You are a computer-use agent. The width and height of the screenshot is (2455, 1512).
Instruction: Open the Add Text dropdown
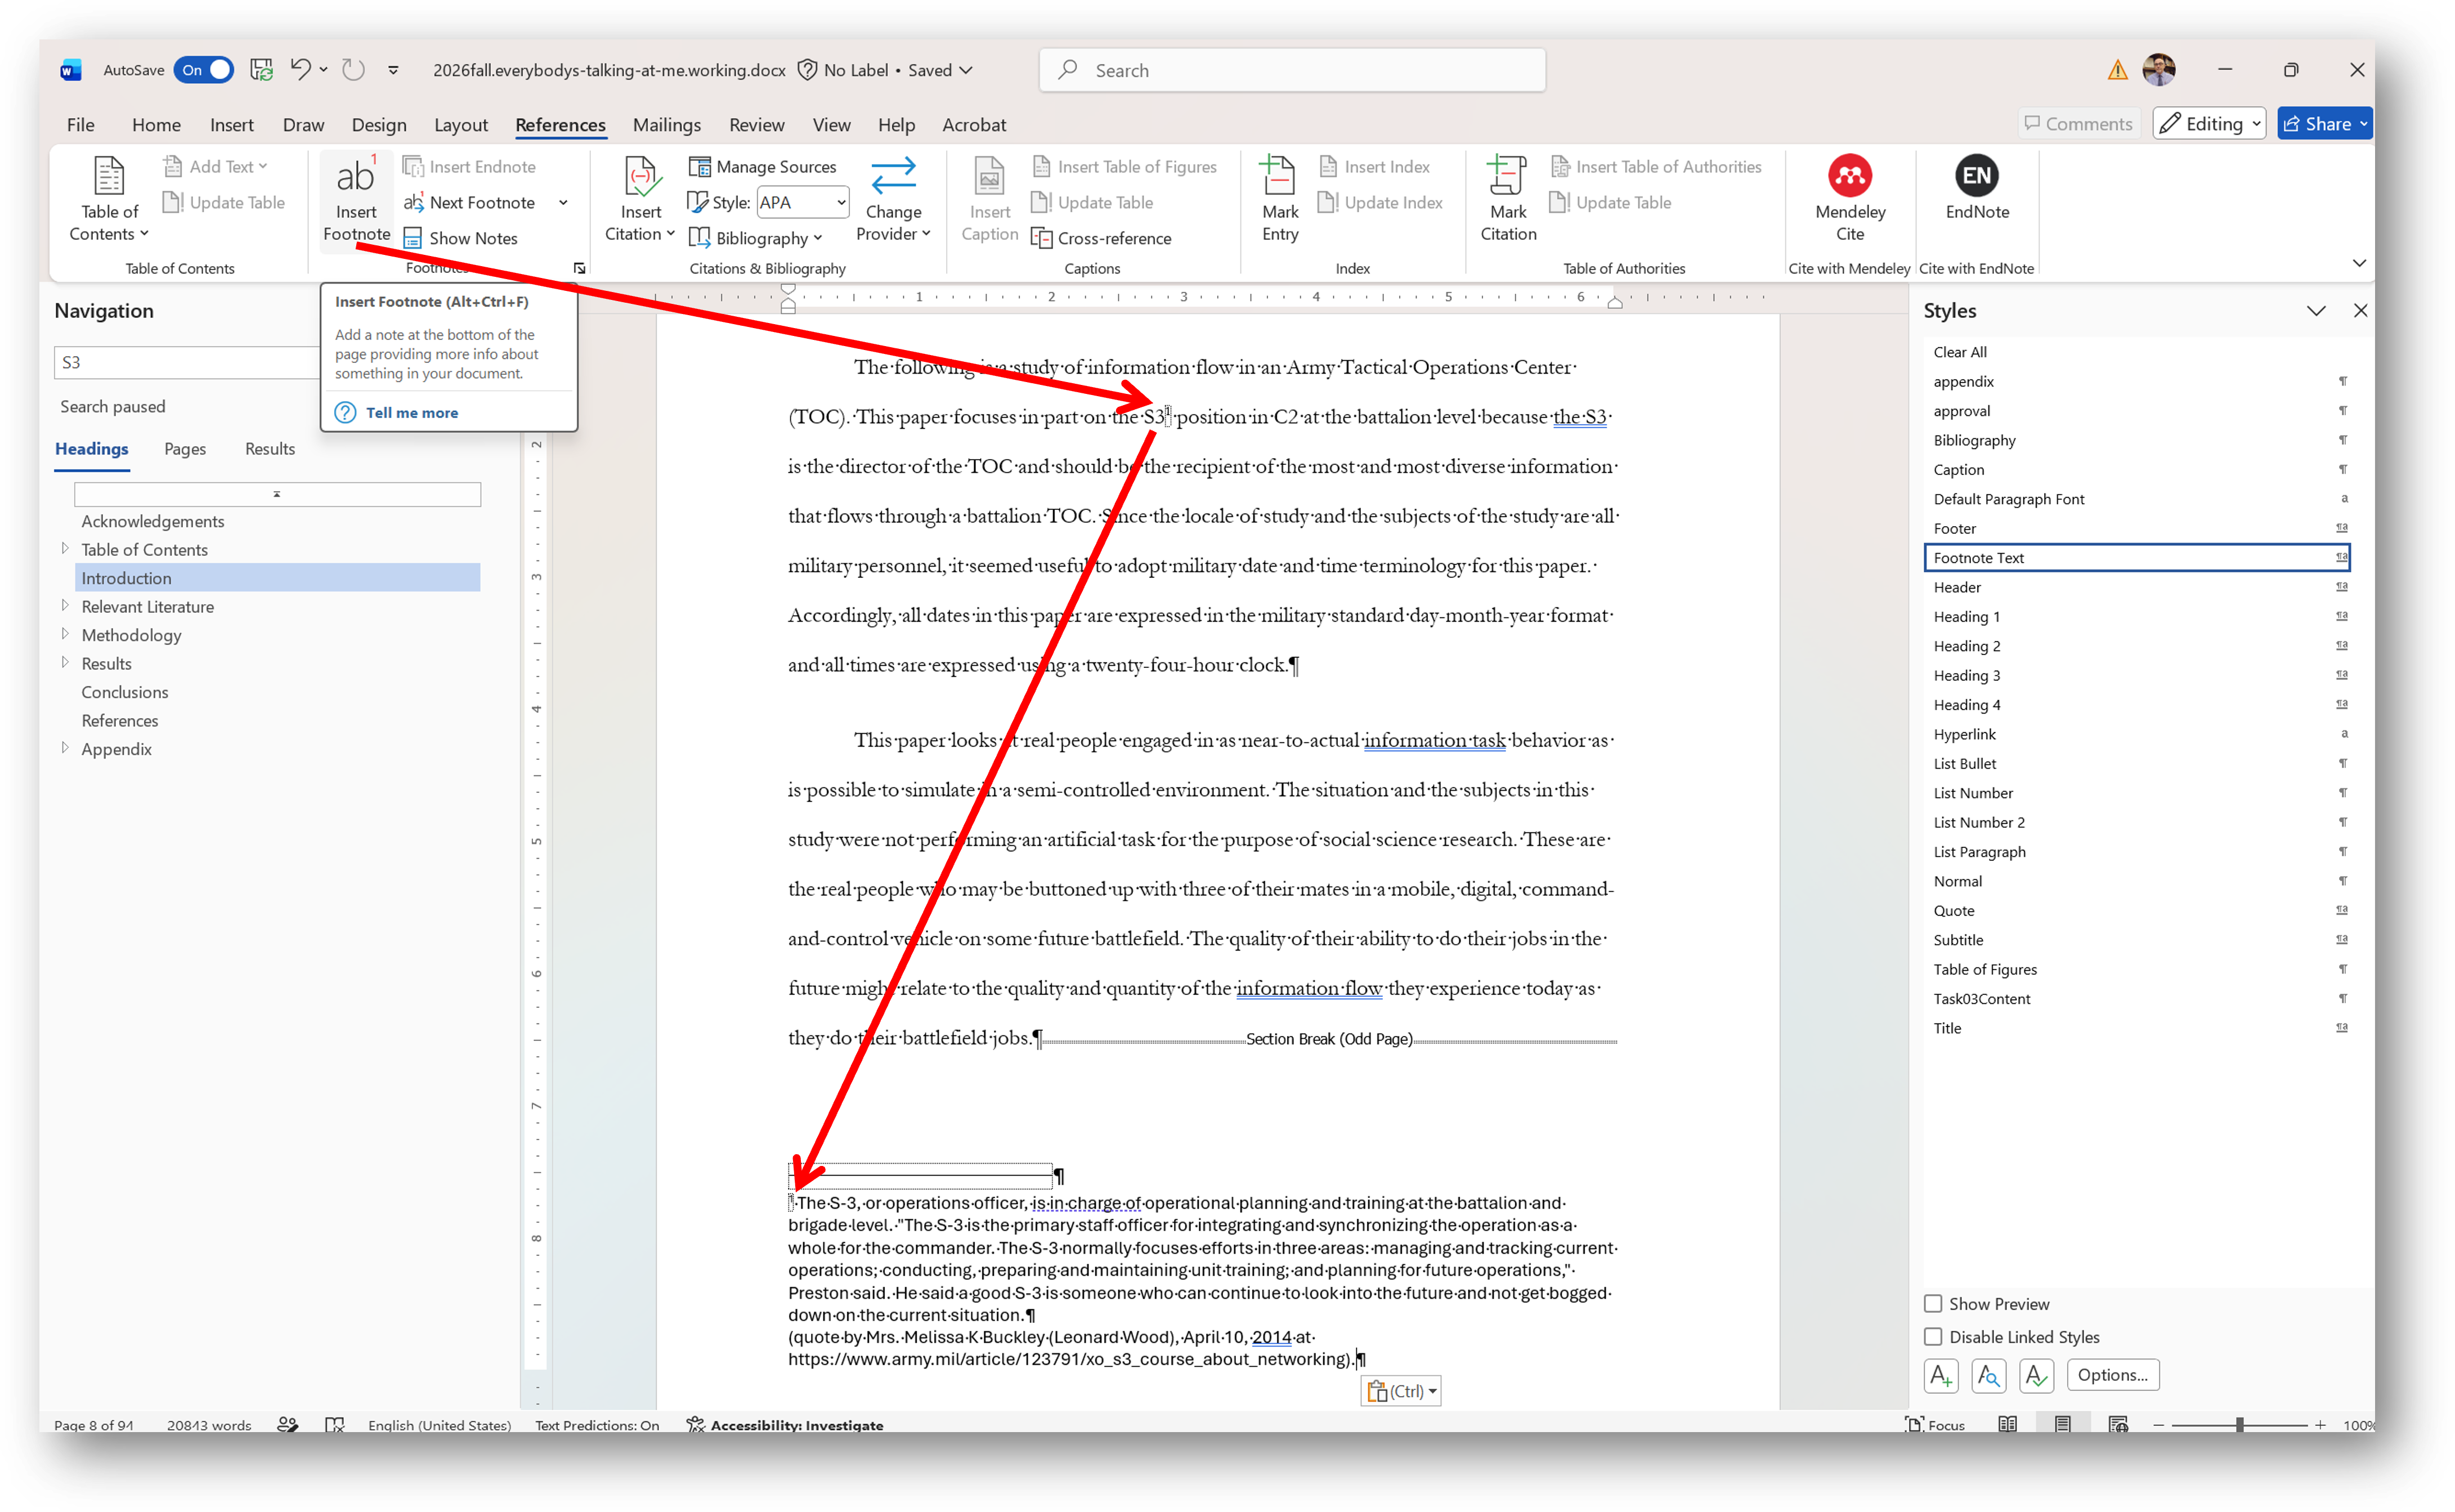(x=216, y=167)
